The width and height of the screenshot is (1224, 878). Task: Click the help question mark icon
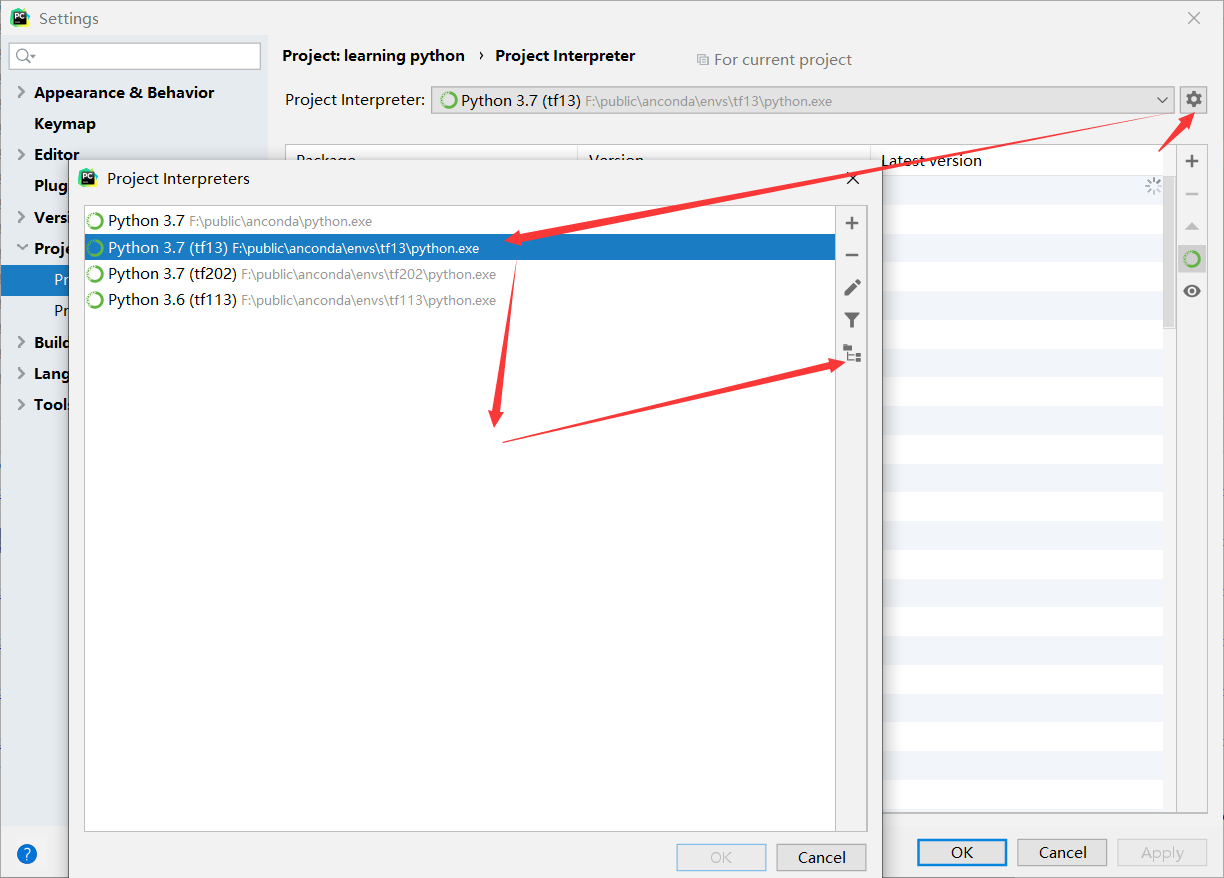tap(26, 854)
